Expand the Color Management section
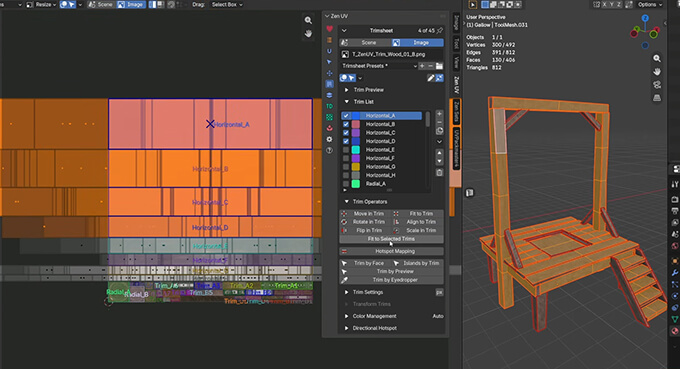This screenshot has width=680, height=369. coord(347,316)
